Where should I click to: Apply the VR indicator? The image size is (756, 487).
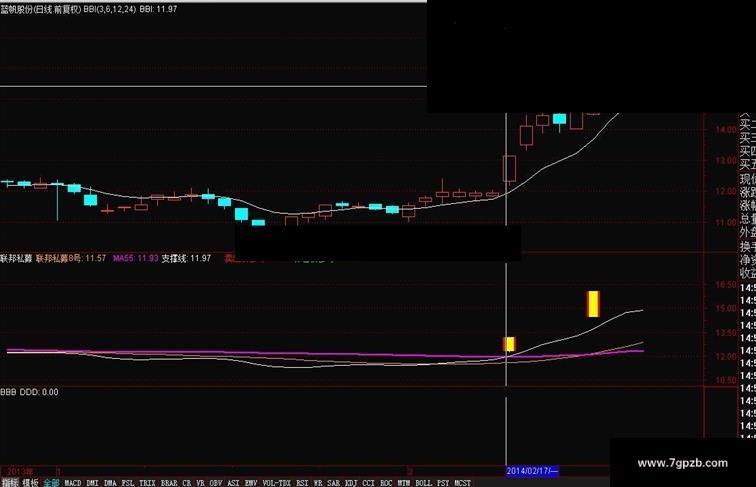point(201,483)
